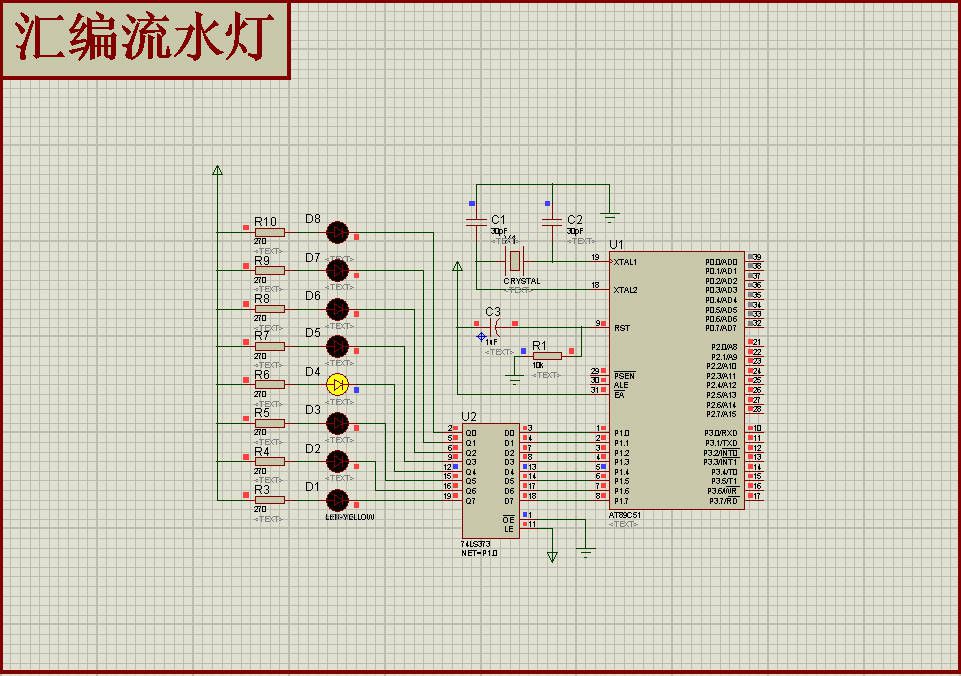Select resistor R9 symbol
Viewport: 961px width, 676px height.
270,271
